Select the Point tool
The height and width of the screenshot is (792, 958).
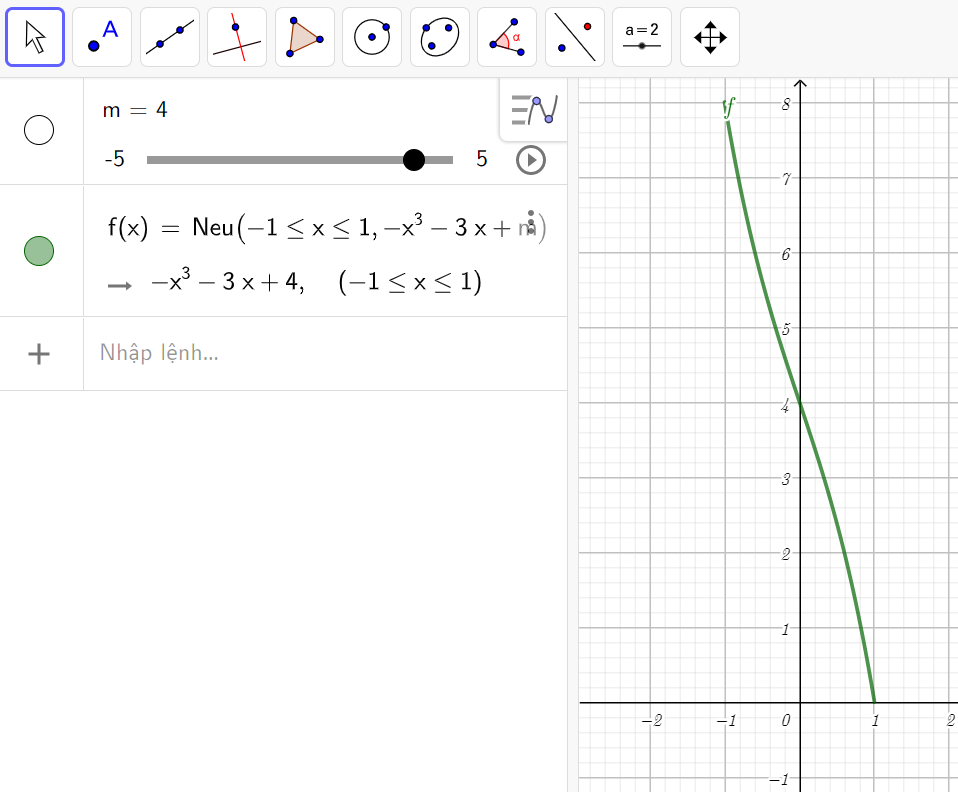pyautogui.click(x=102, y=37)
